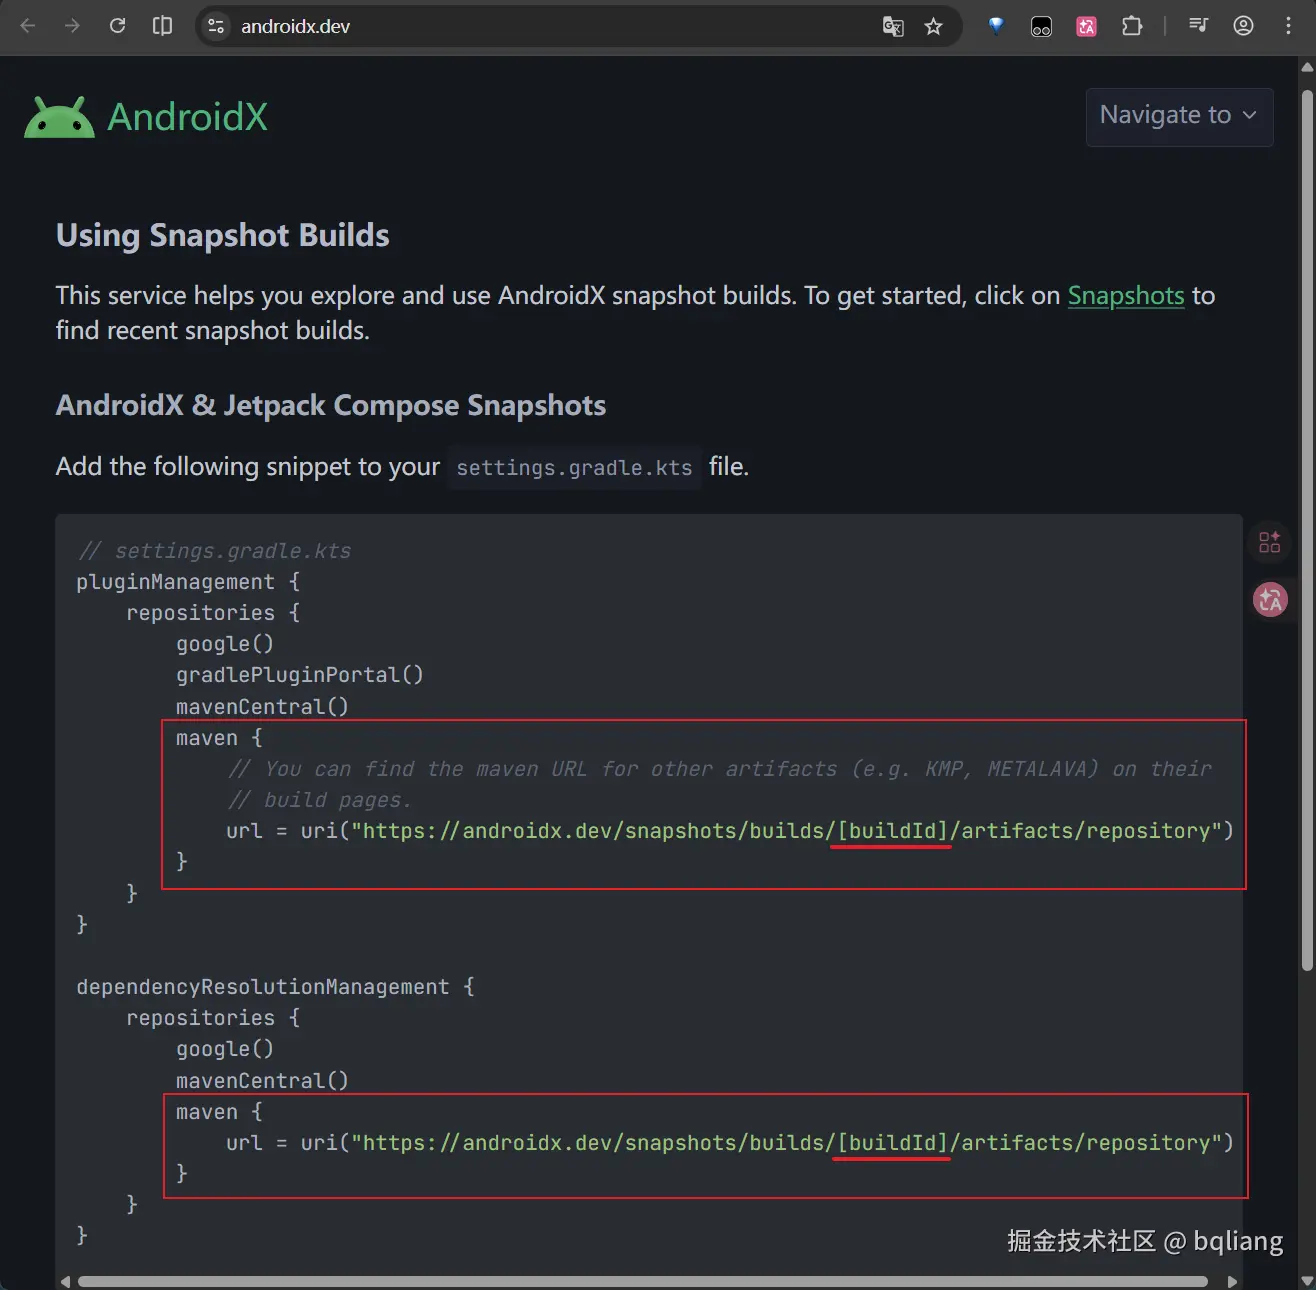The image size is (1316, 1290).
Task: Open media playback controls icon
Action: click(x=1197, y=27)
